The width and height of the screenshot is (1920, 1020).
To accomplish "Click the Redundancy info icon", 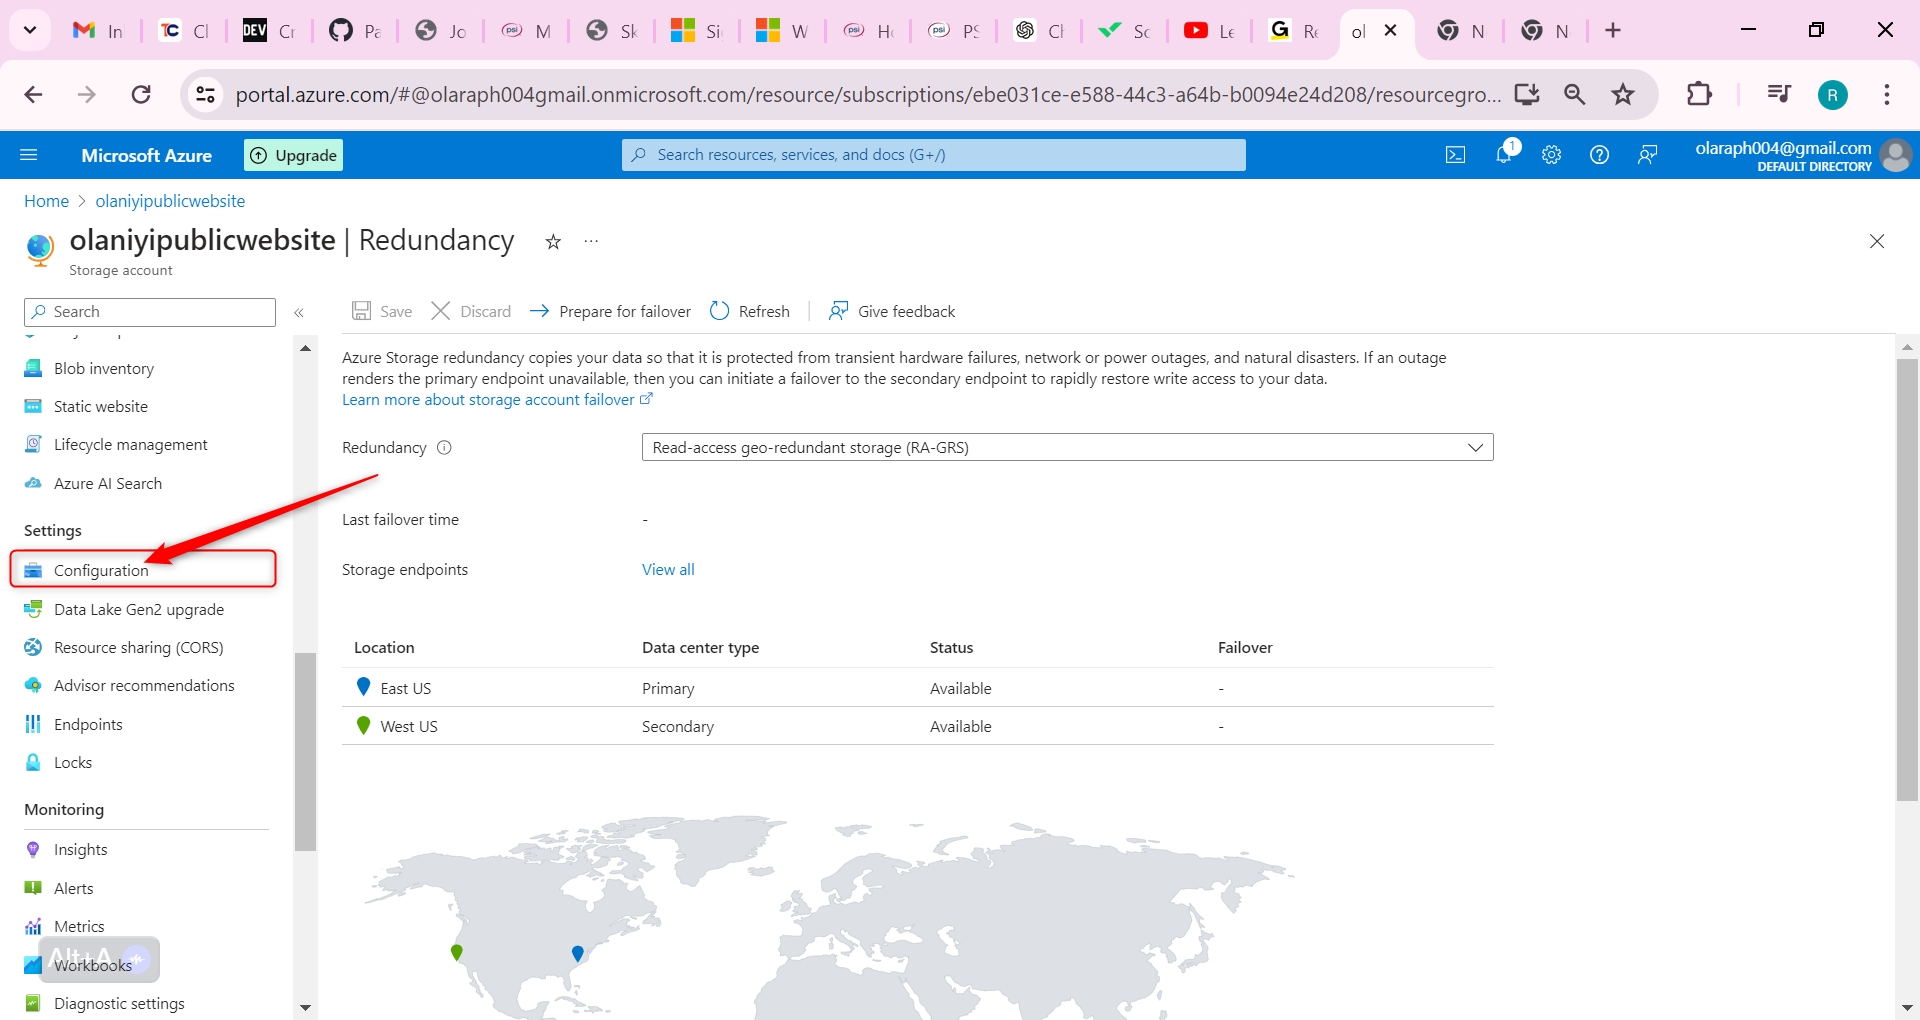I will pos(445,448).
